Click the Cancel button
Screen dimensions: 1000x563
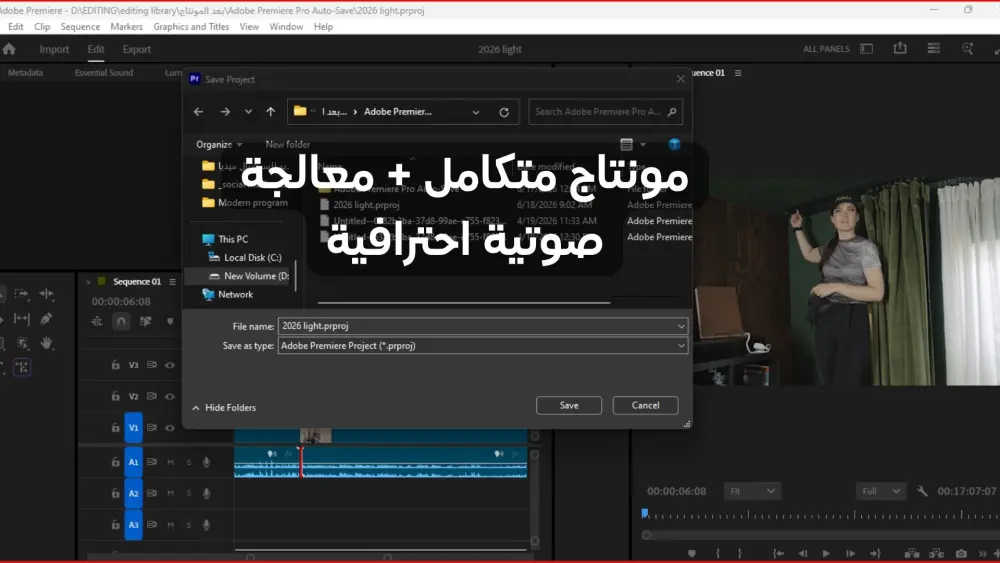(x=645, y=406)
